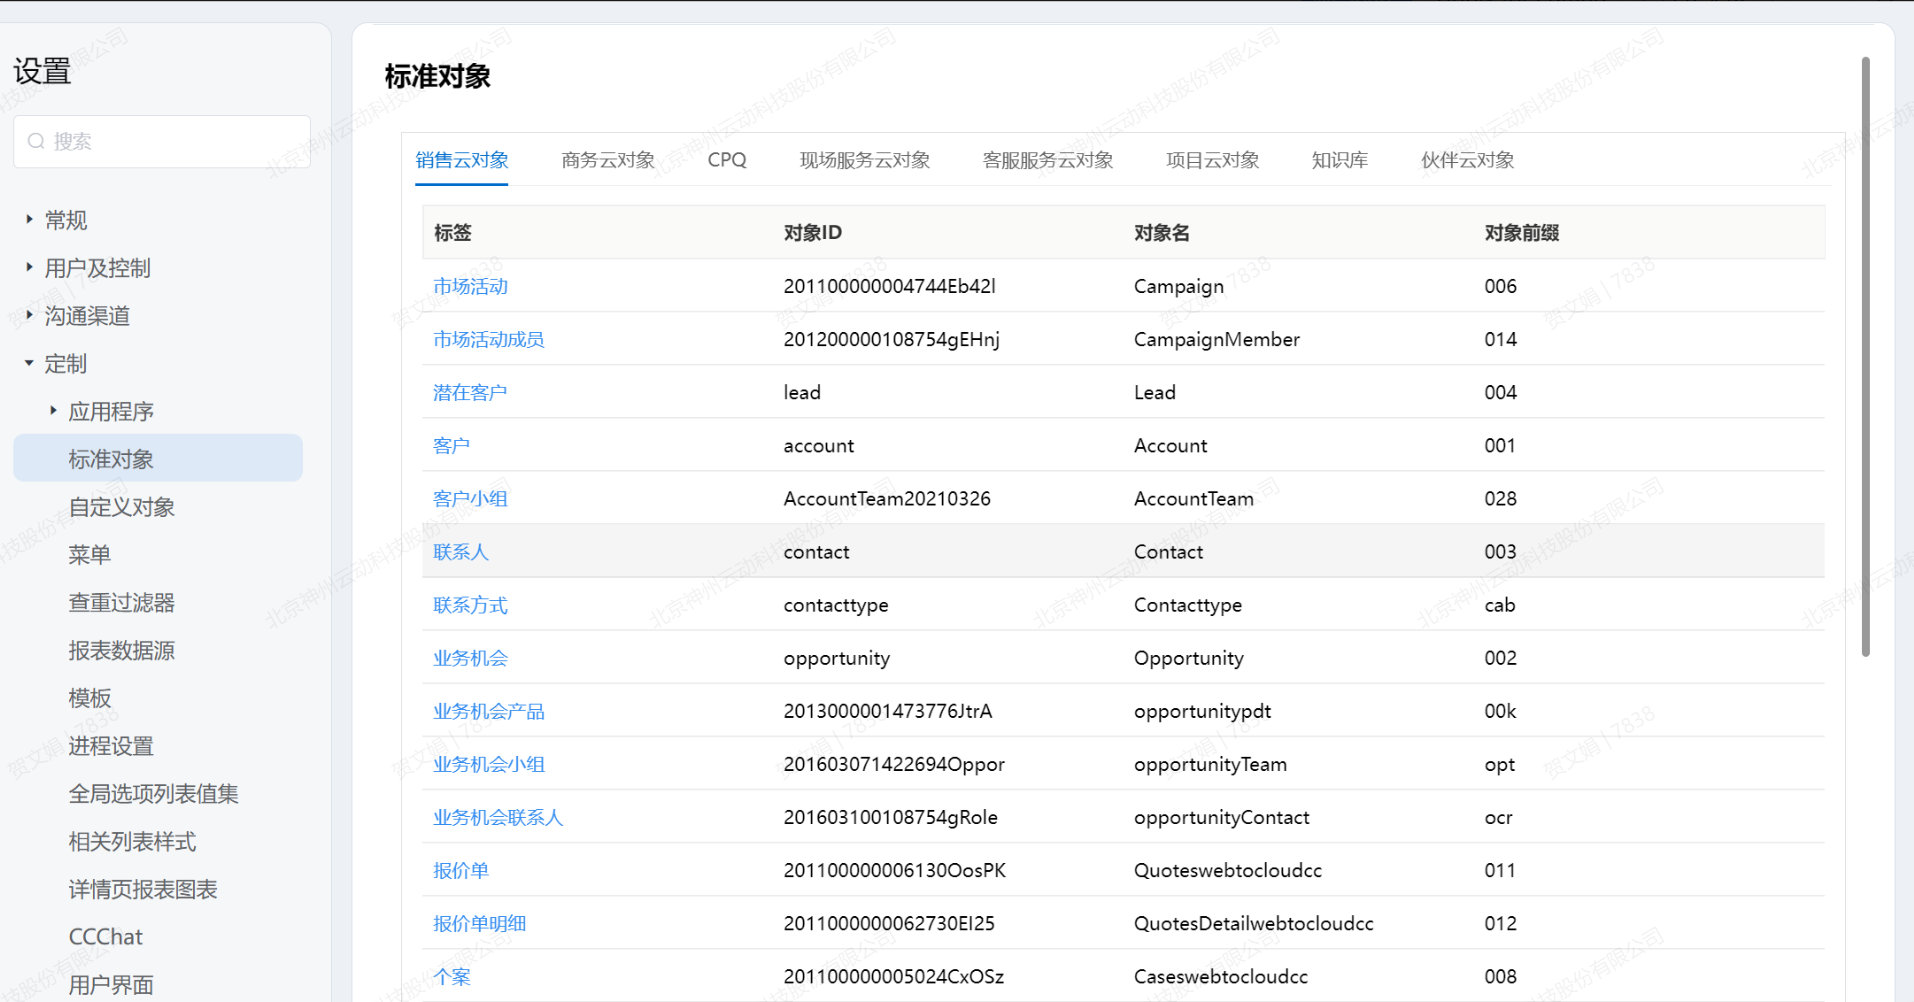Expand the 常规 section arrow
1914x1002 pixels.
click(29, 219)
